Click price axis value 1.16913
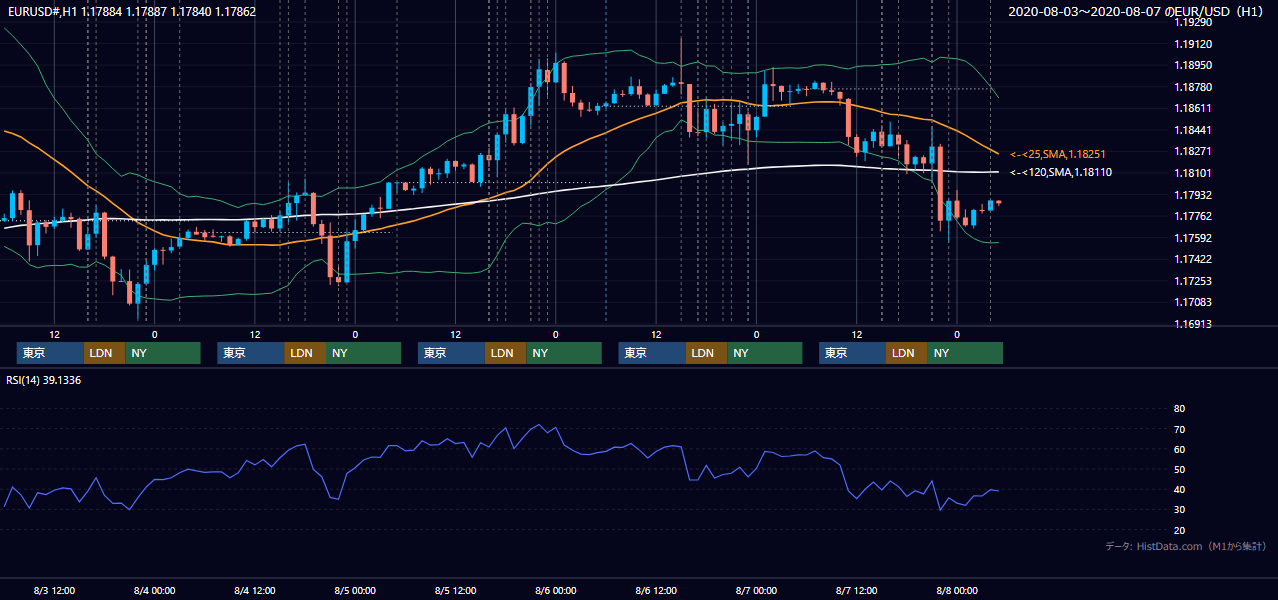 (x=1193, y=324)
